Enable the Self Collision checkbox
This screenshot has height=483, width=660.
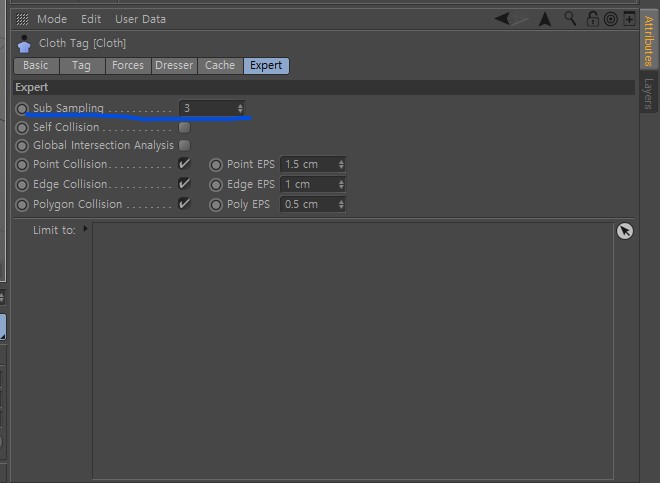click(x=184, y=127)
